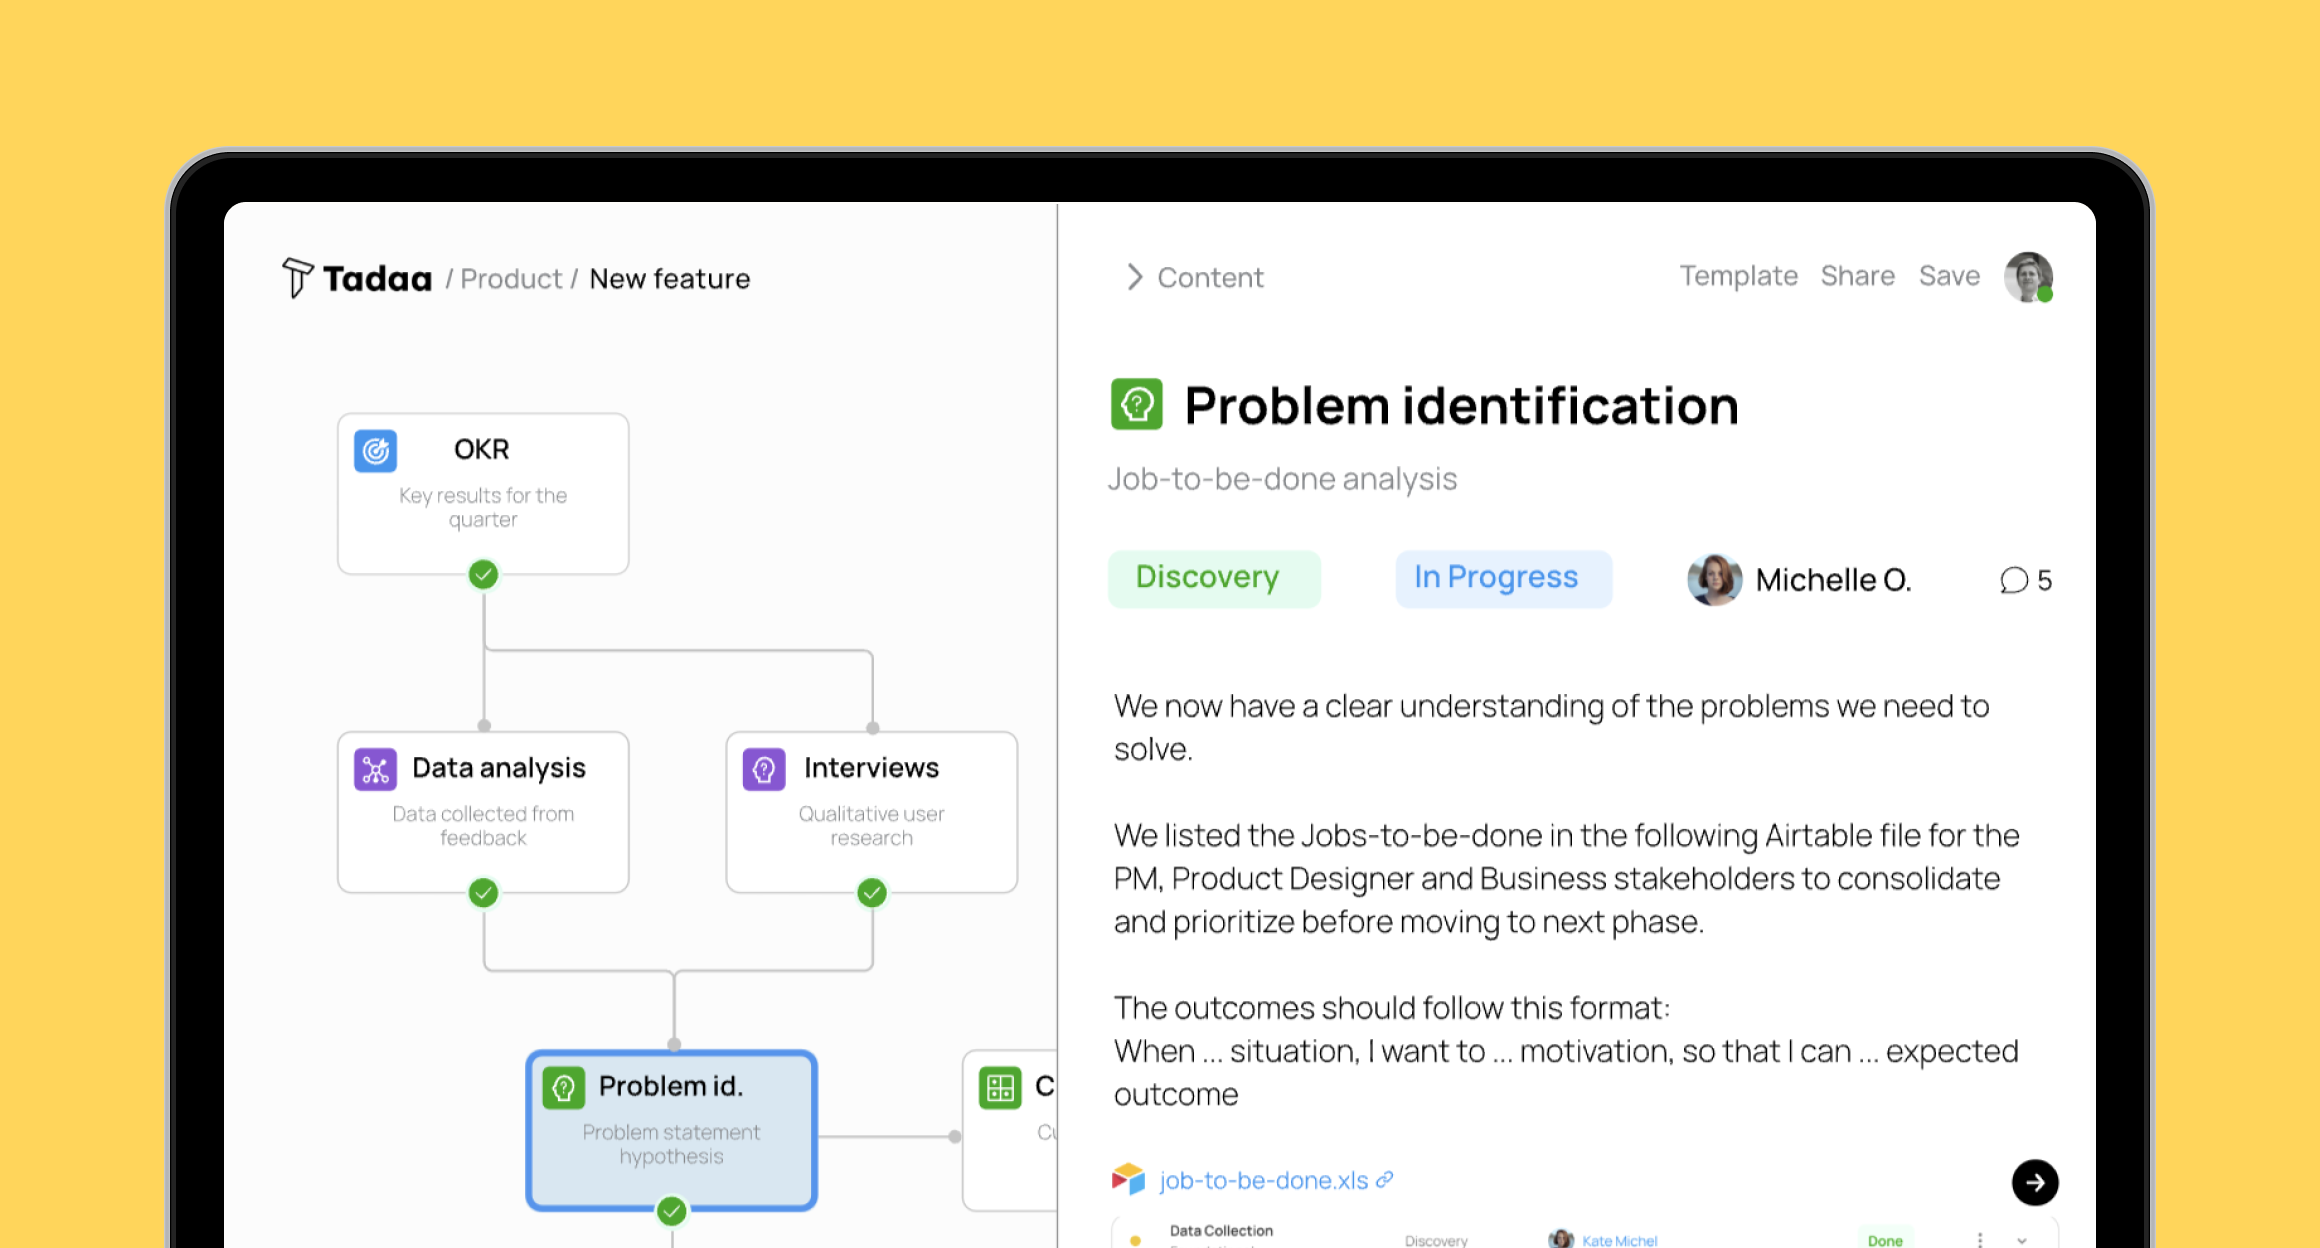Select the Problem id. card
This screenshot has width=2320, height=1248.
point(671,1130)
